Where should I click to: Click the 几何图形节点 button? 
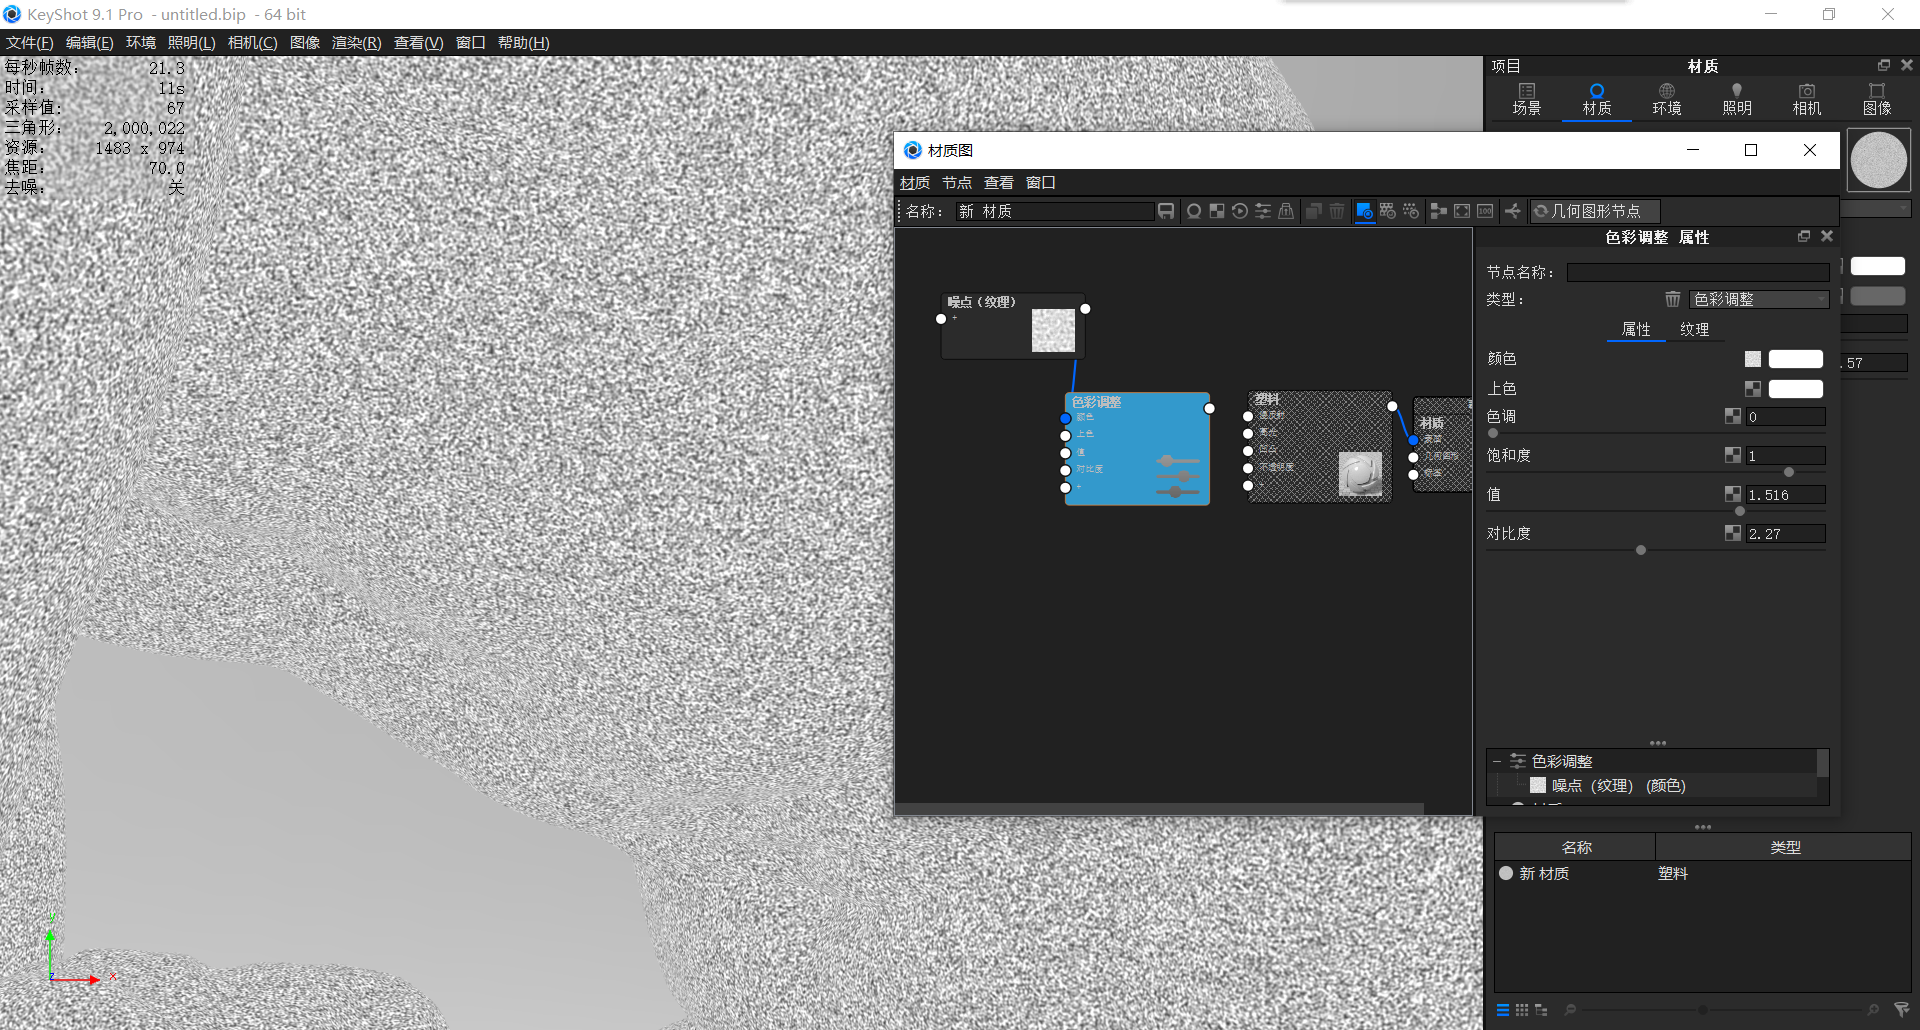[x=1594, y=211]
